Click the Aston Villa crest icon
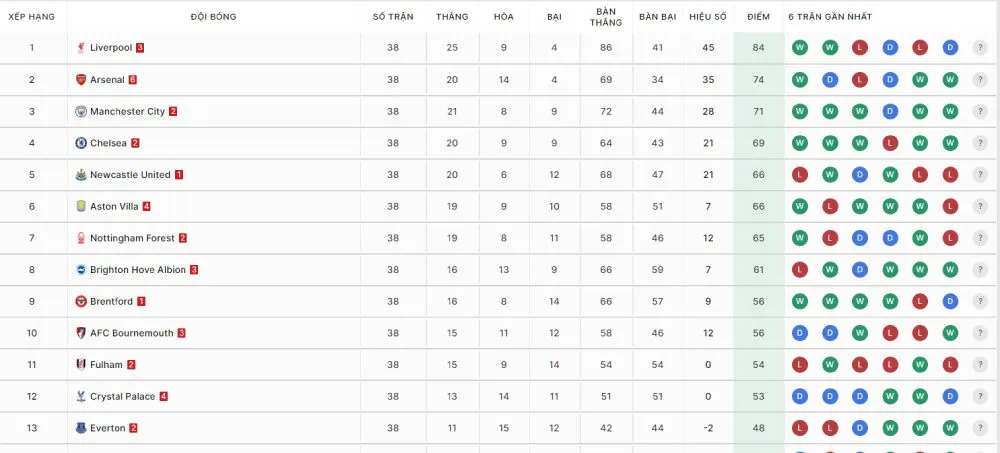The height and width of the screenshot is (453, 1000). [81, 207]
